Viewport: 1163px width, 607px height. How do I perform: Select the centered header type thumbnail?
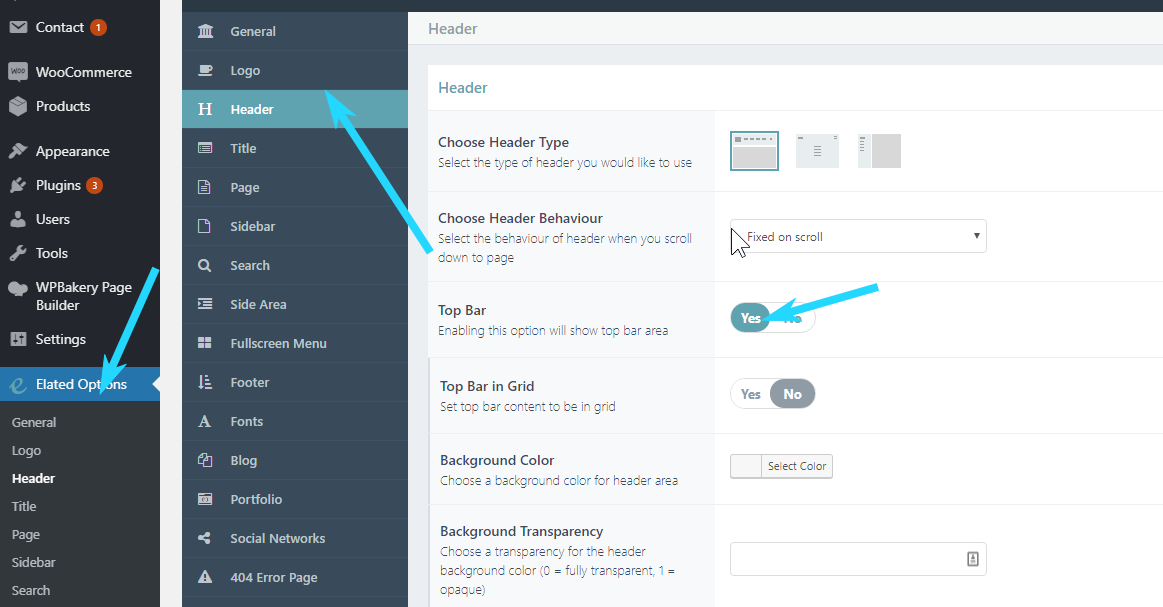pyautogui.click(x=817, y=151)
